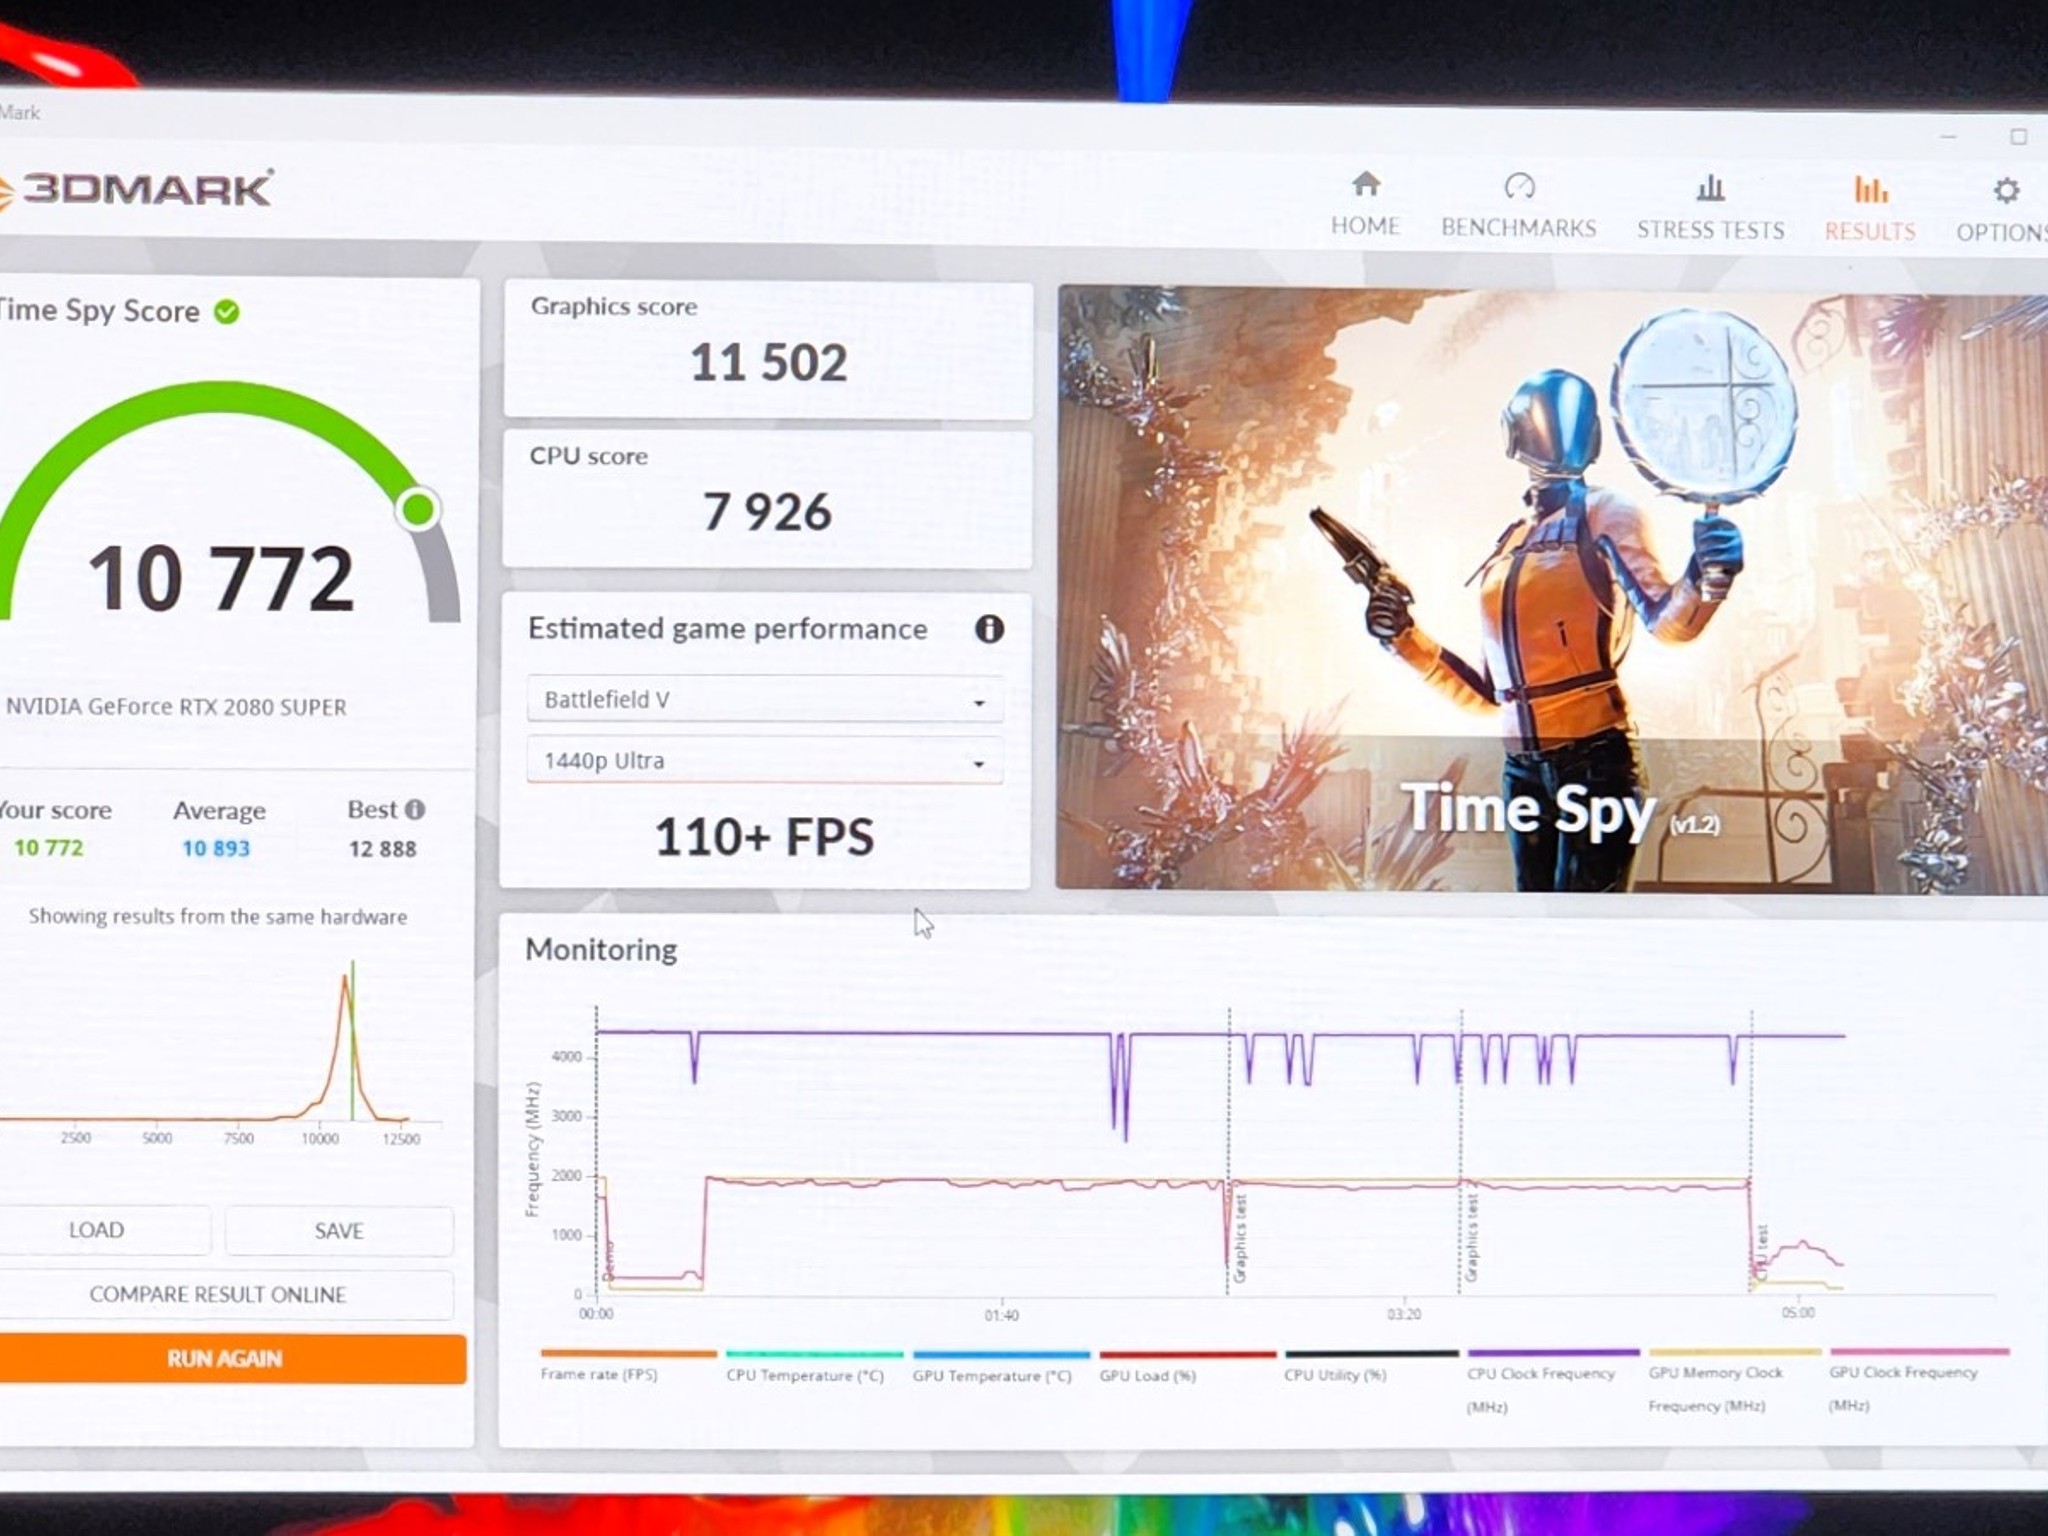The width and height of the screenshot is (2048, 1536).
Task: Click the Home house icon
Action: tap(1365, 184)
